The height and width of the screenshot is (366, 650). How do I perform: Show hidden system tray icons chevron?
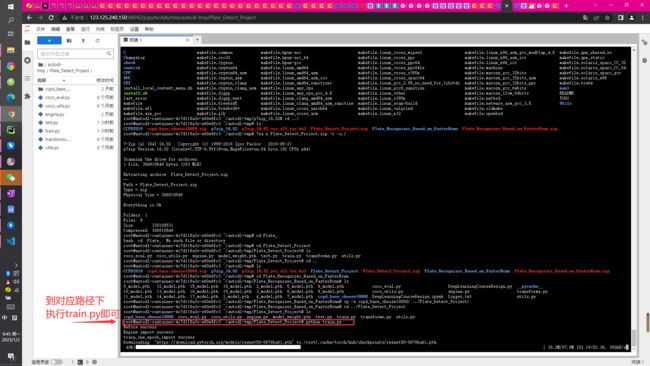coord(16,265)
